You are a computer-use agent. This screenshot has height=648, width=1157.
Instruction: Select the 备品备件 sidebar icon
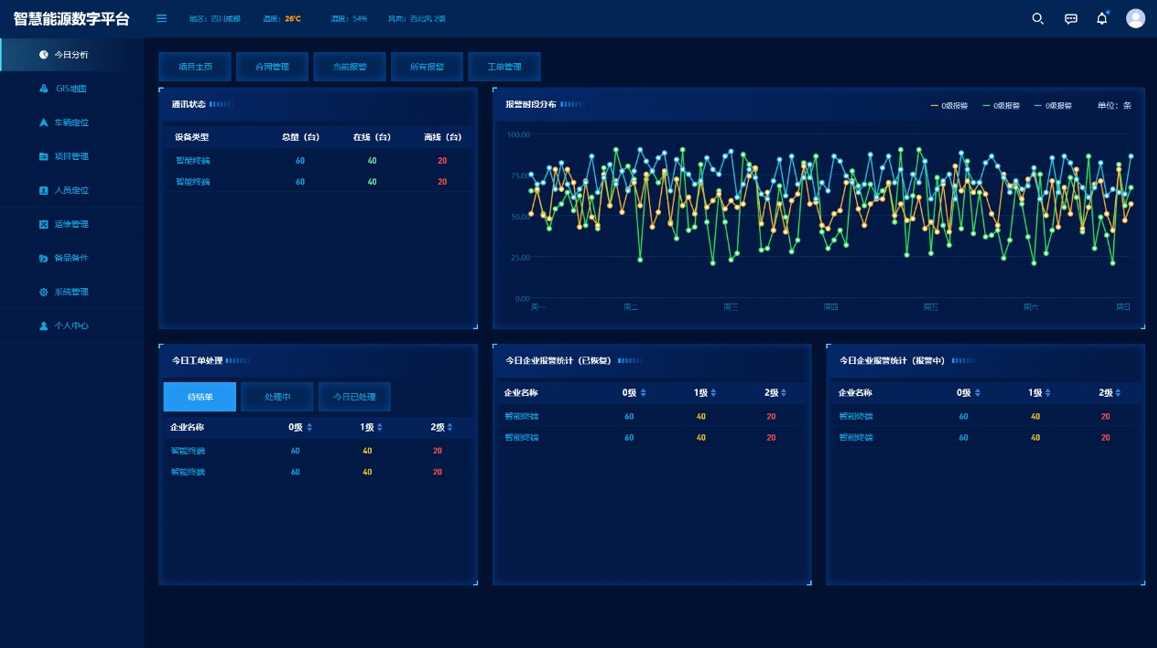44,258
